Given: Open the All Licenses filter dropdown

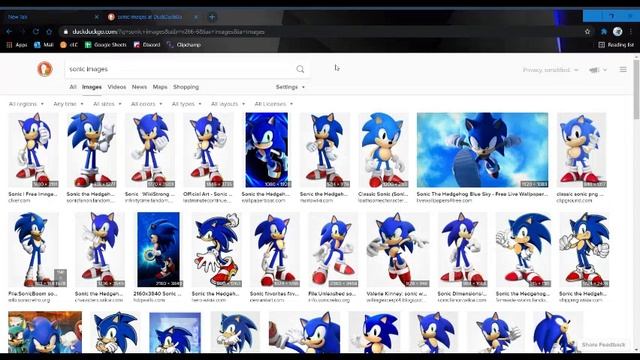Looking at the screenshot, I should (273, 104).
